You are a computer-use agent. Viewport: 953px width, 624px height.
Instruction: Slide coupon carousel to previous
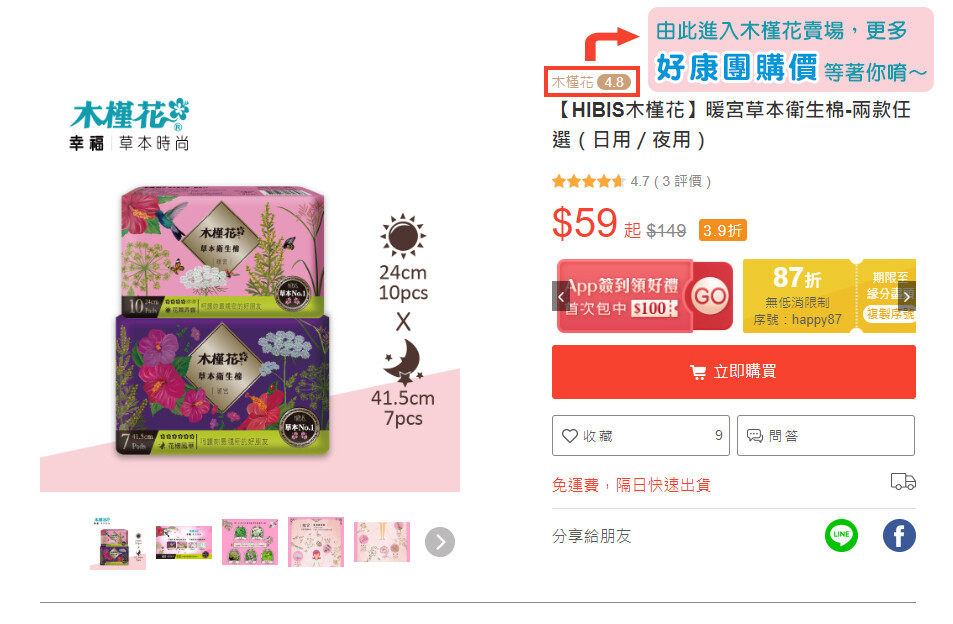560,297
